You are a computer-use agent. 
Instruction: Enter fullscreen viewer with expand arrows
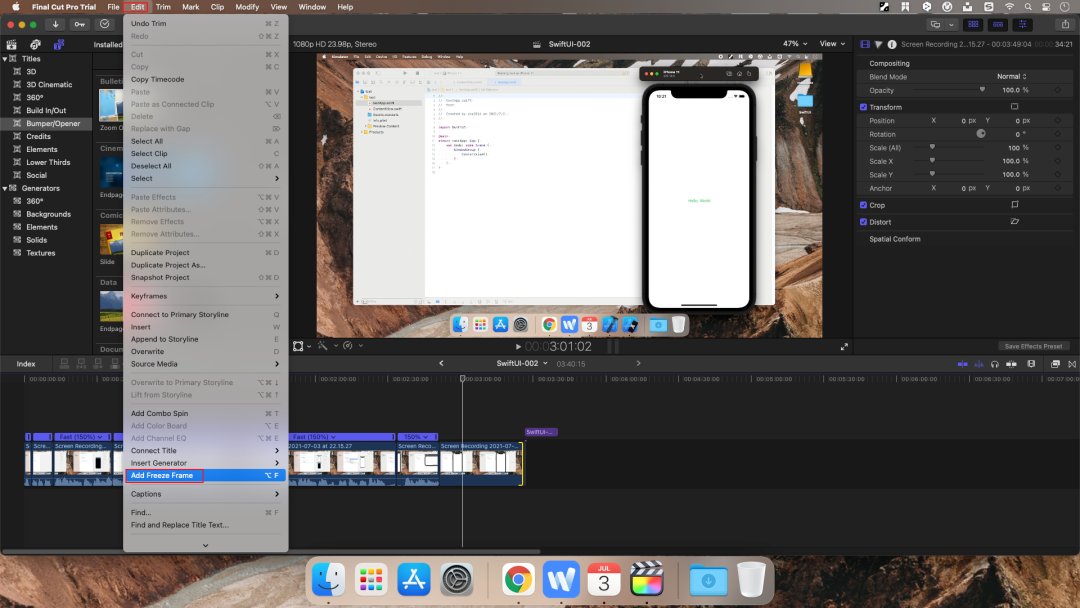tap(844, 346)
